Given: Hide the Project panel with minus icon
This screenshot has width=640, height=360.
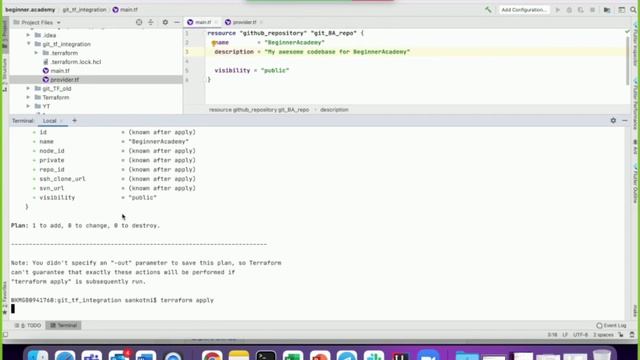Looking at the screenshot, I should coord(177,22).
